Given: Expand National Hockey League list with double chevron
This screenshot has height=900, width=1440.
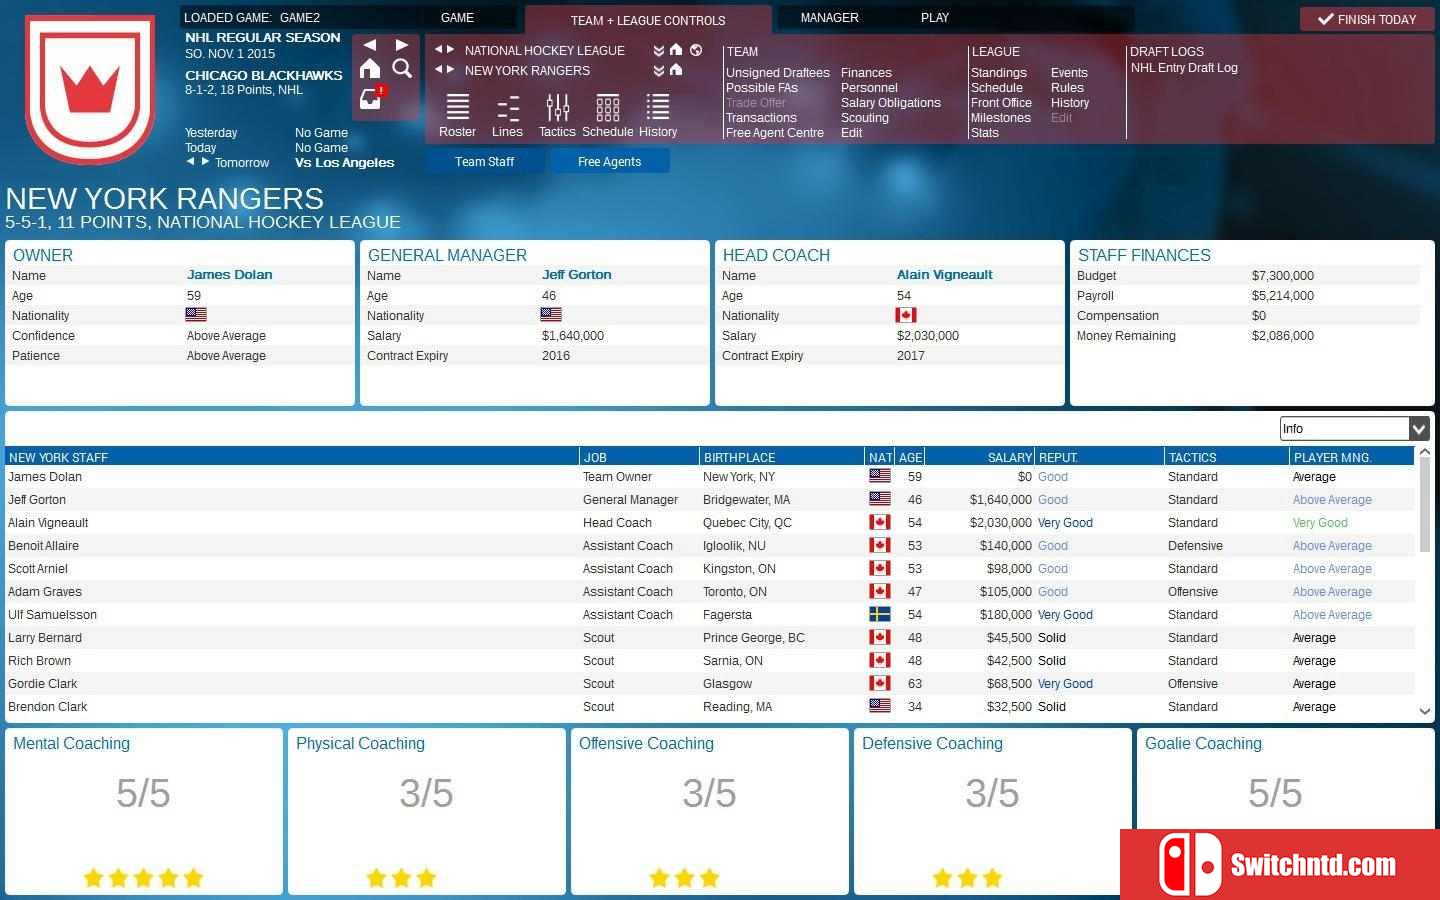Looking at the screenshot, I should tap(658, 50).
